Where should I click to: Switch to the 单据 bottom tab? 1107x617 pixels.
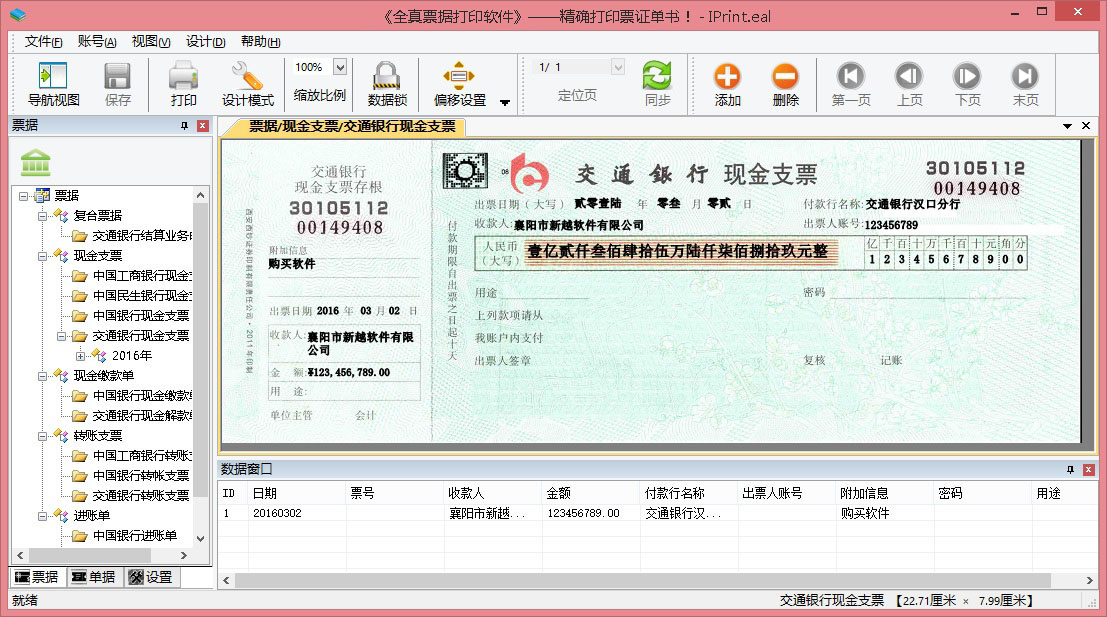(x=93, y=577)
